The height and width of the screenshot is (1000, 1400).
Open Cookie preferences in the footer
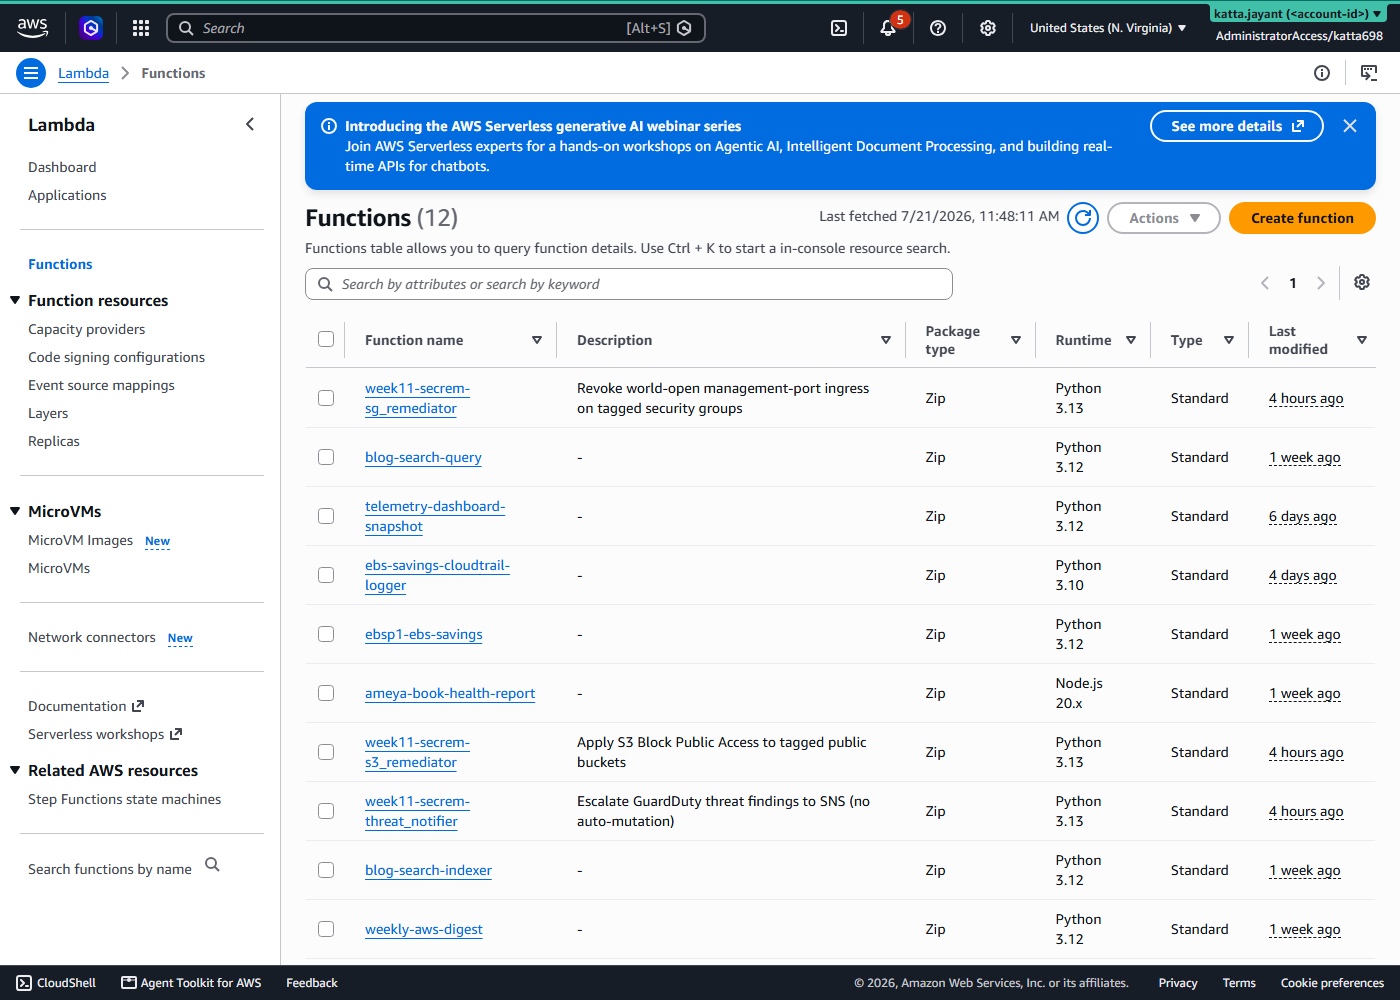click(x=1332, y=983)
